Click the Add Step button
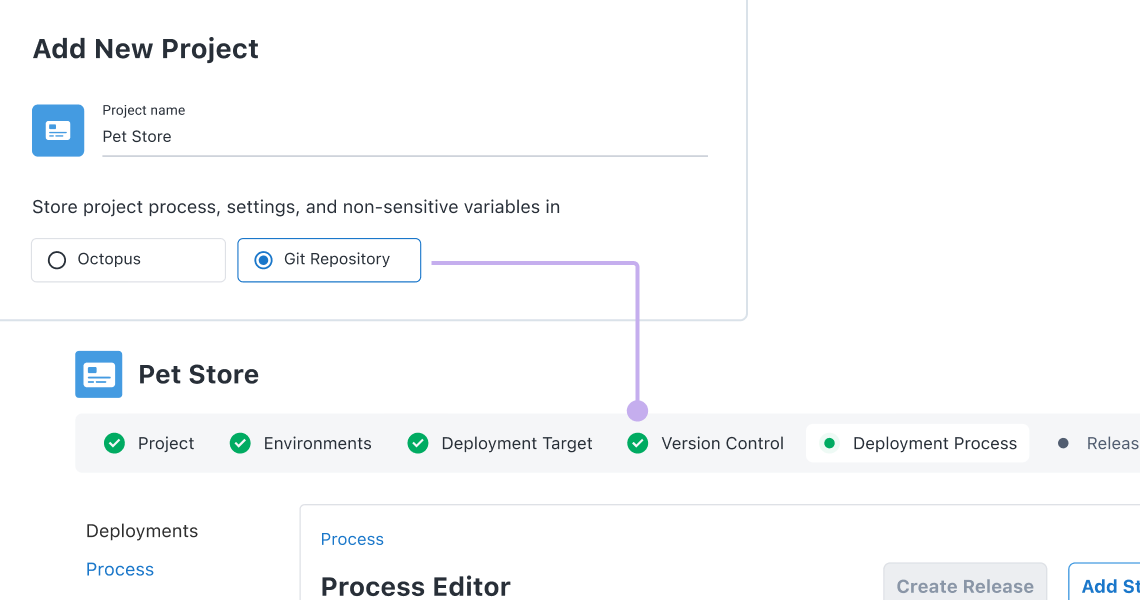The width and height of the screenshot is (1140, 600). pos(1104,585)
